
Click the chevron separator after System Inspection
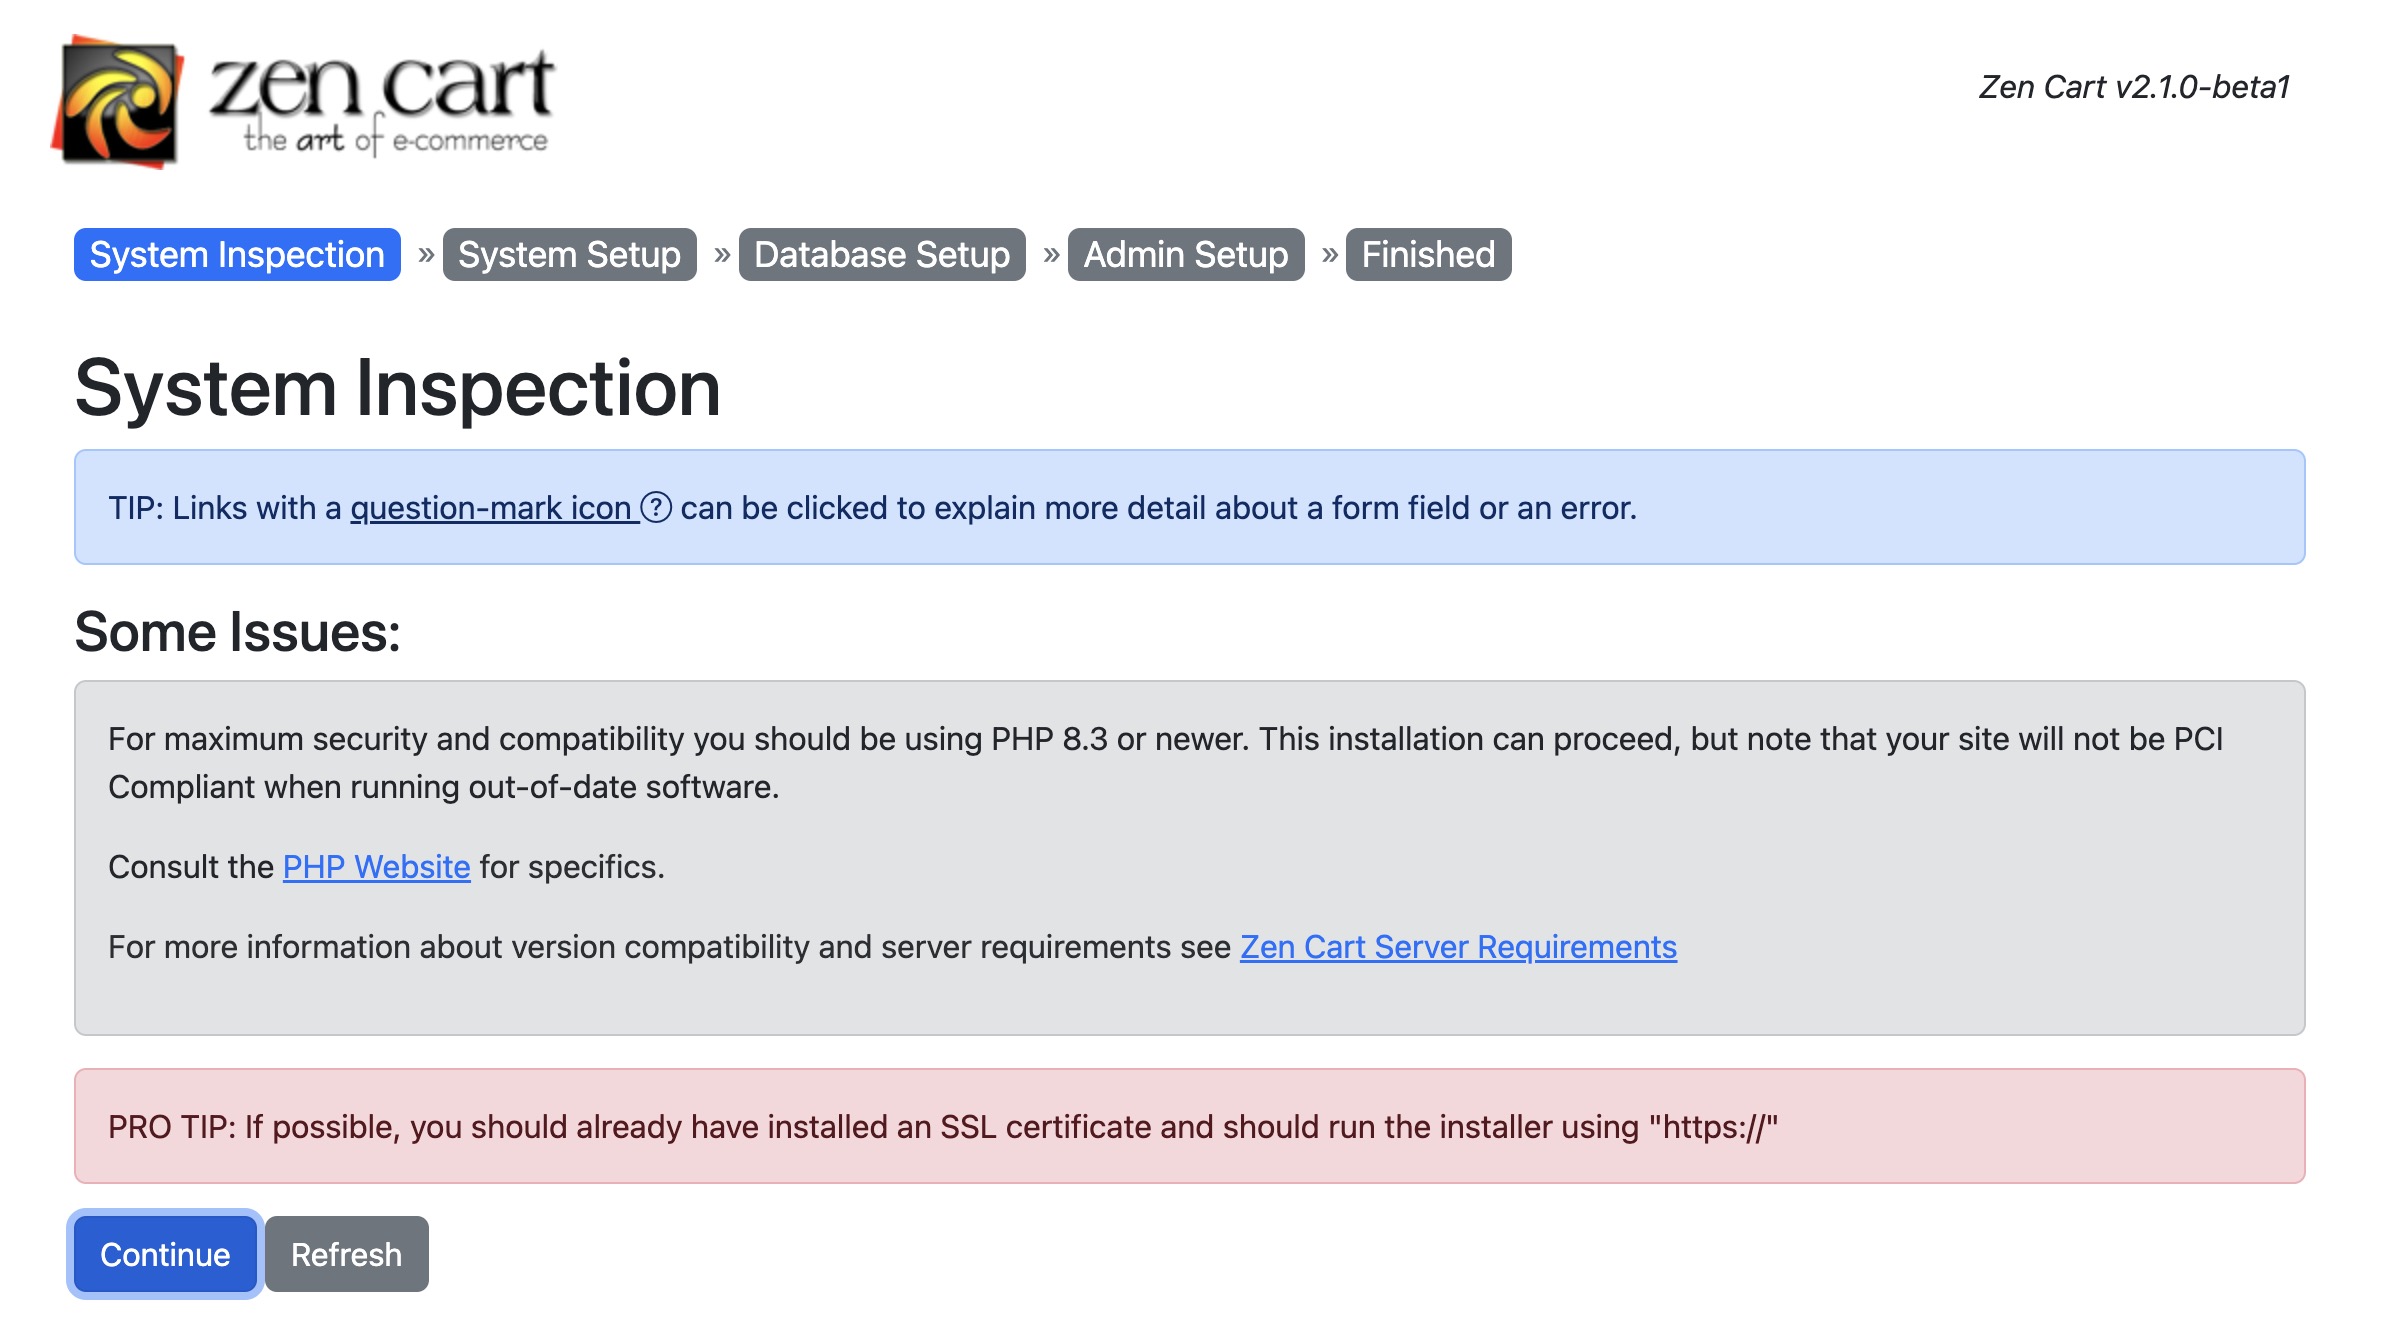(426, 254)
